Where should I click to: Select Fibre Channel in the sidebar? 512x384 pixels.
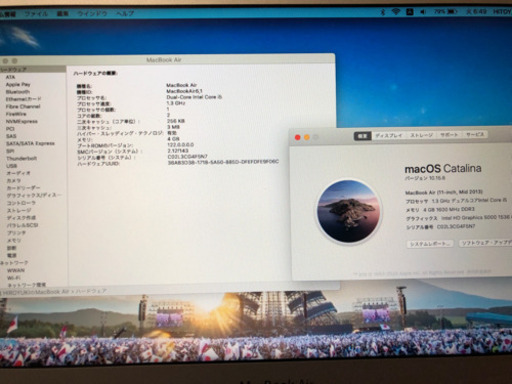(23, 107)
